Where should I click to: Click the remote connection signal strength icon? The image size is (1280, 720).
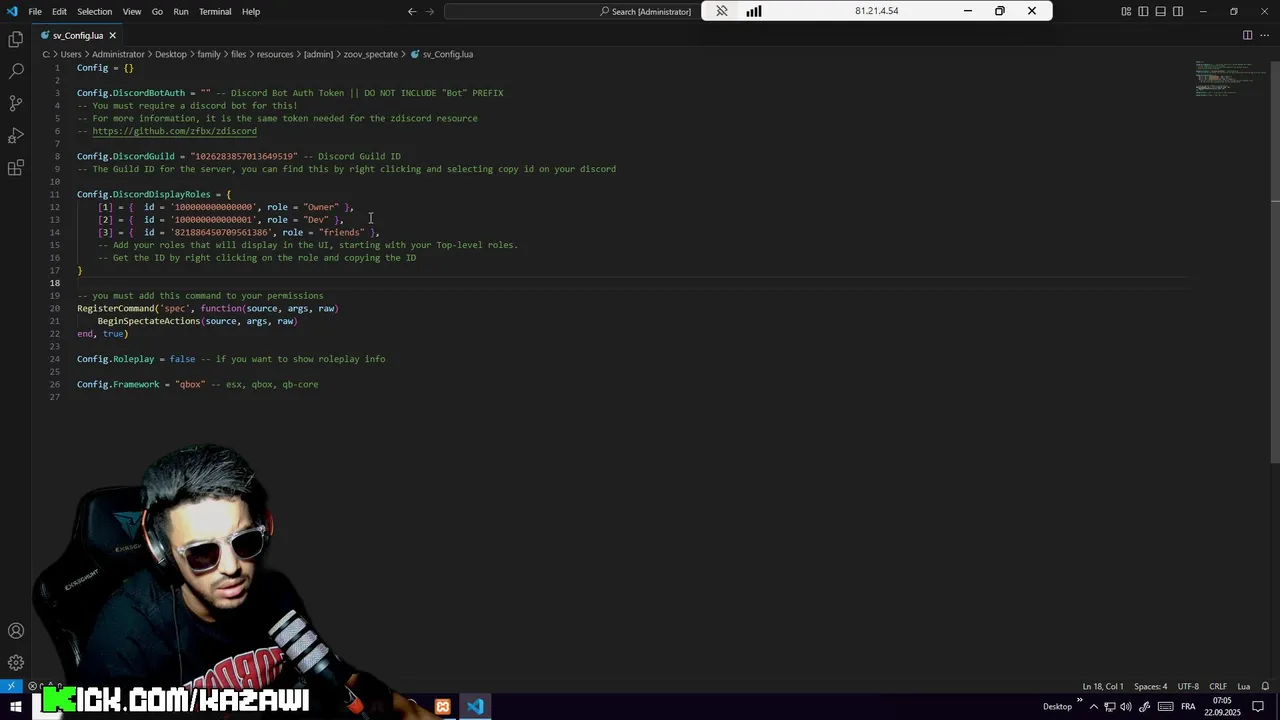click(753, 11)
